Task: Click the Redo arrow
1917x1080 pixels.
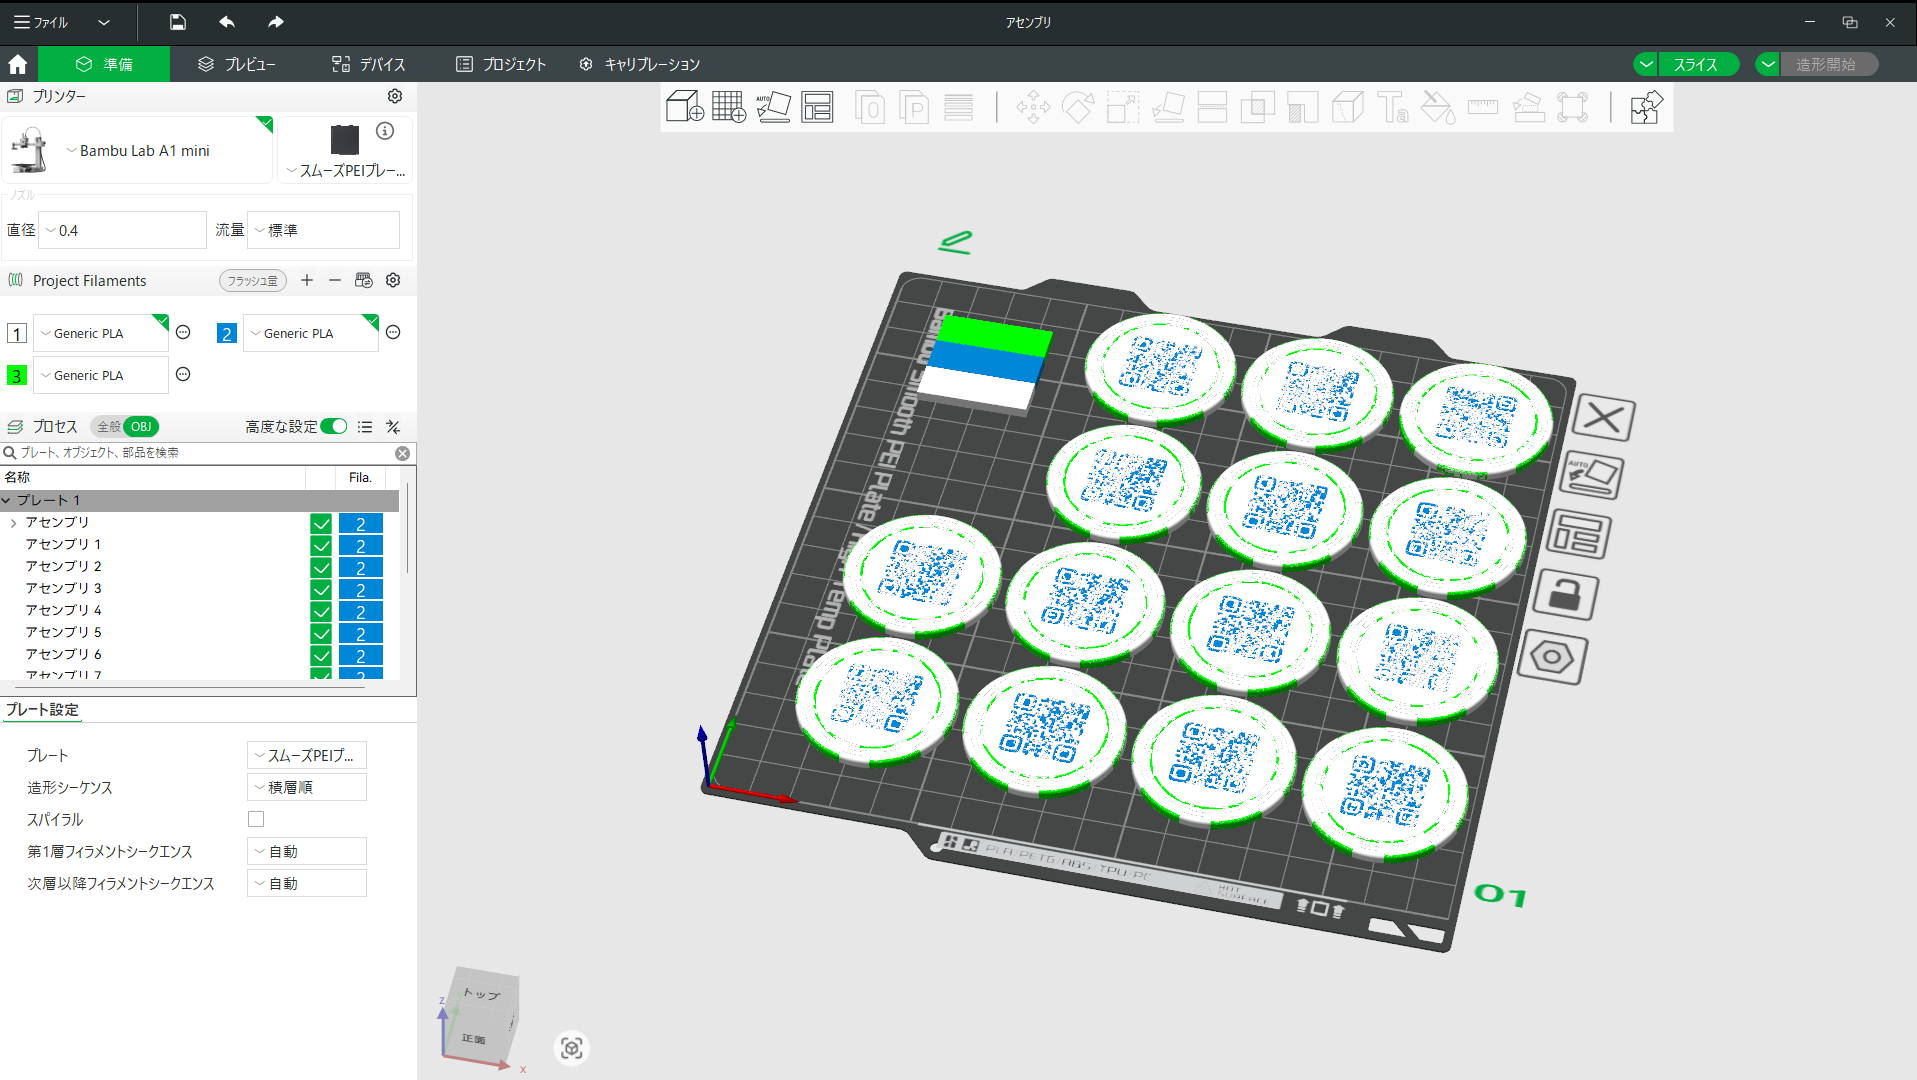Action: click(276, 22)
